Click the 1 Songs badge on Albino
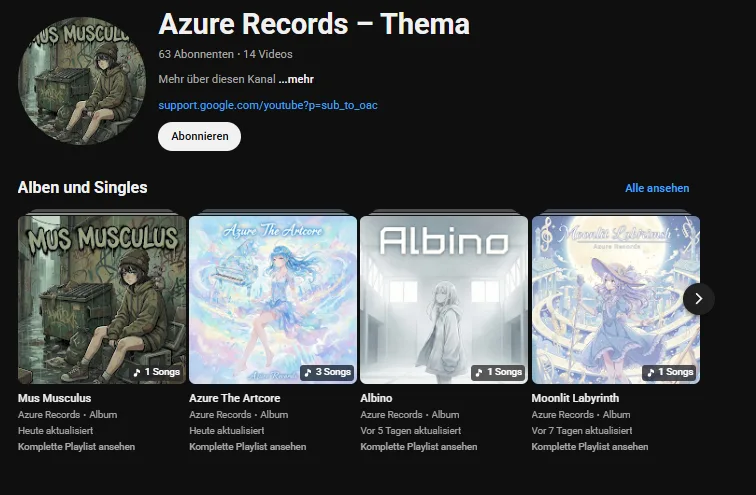The height and width of the screenshot is (495, 756). tap(498, 372)
